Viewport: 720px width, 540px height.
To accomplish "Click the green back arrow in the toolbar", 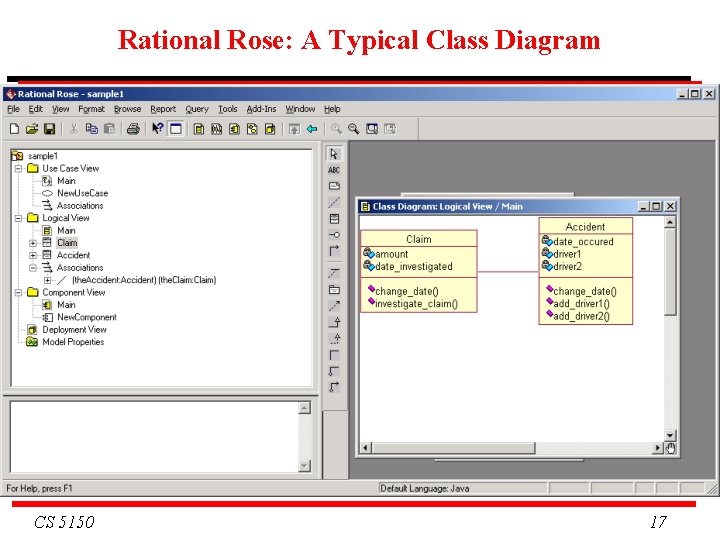I will [x=312, y=129].
